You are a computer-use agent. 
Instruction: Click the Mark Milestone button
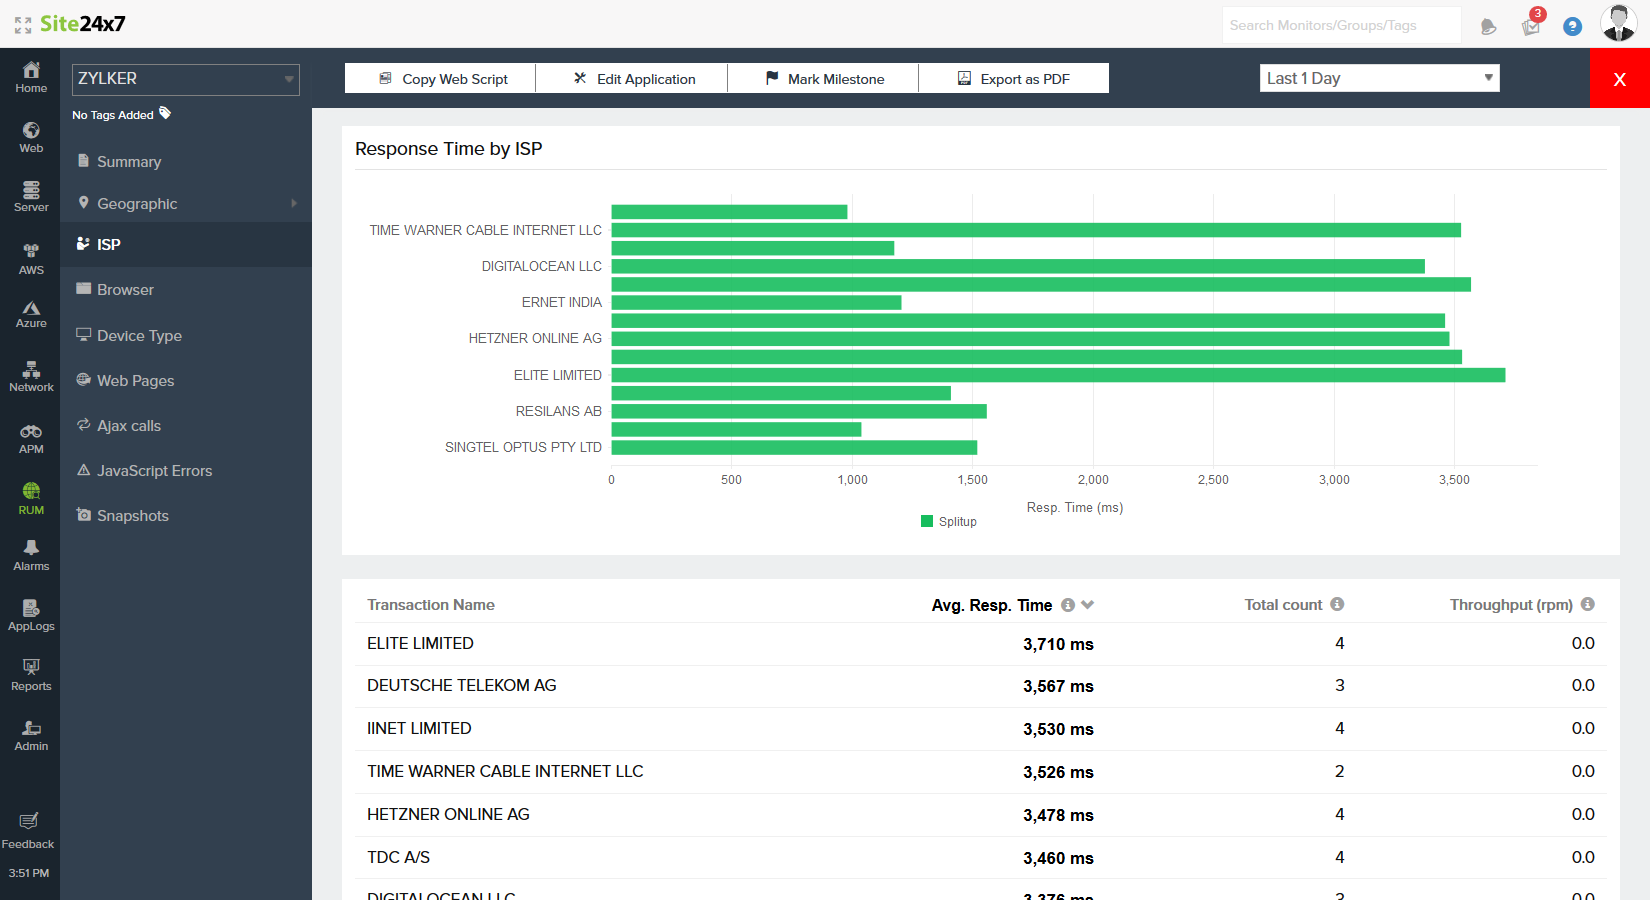point(823,79)
